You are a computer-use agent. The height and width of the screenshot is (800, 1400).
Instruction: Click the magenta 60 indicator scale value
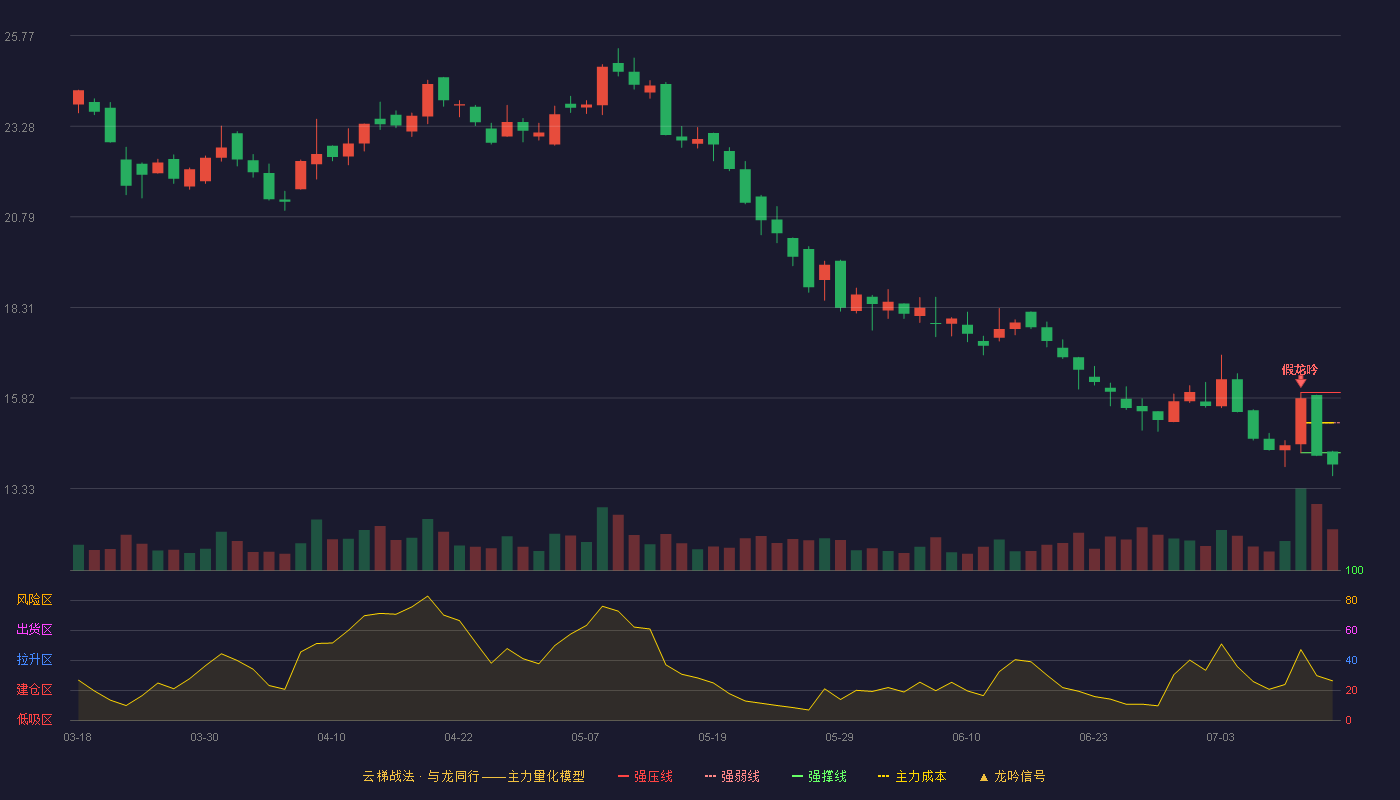[x=1351, y=630]
